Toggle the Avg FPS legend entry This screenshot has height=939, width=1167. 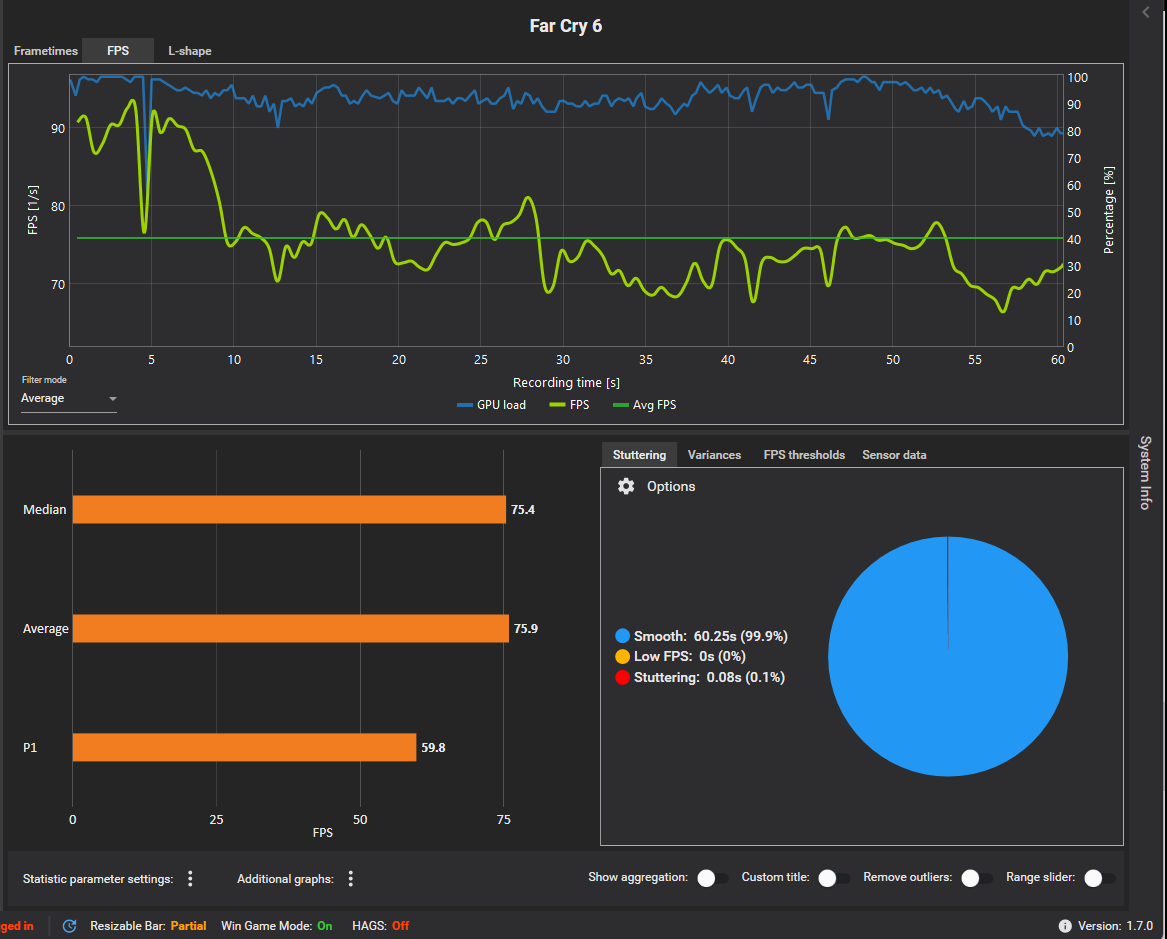coord(645,405)
